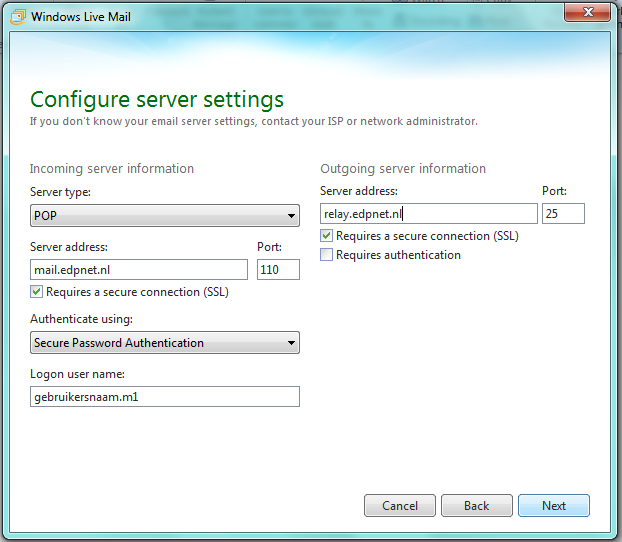Click the Outgoing server information label
The height and width of the screenshot is (542, 622).
(x=403, y=169)
